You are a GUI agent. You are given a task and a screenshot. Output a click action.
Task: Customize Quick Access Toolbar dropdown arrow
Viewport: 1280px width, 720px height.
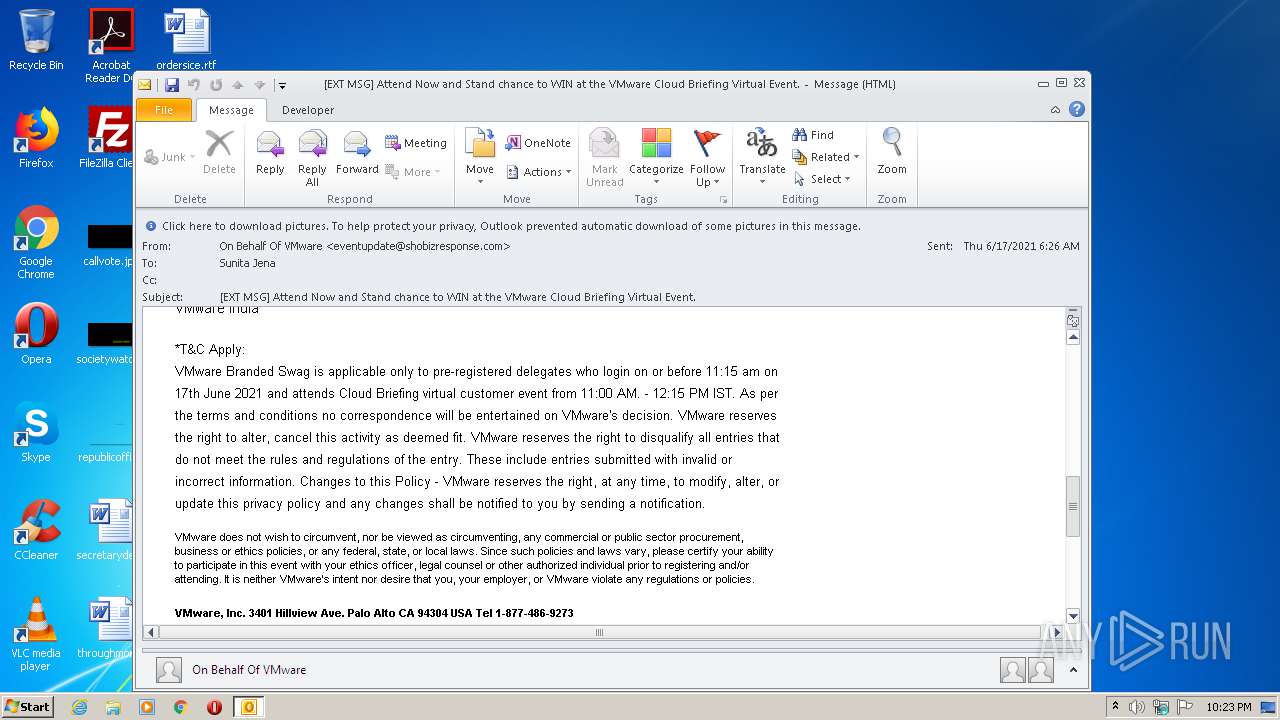click(283, 85)
